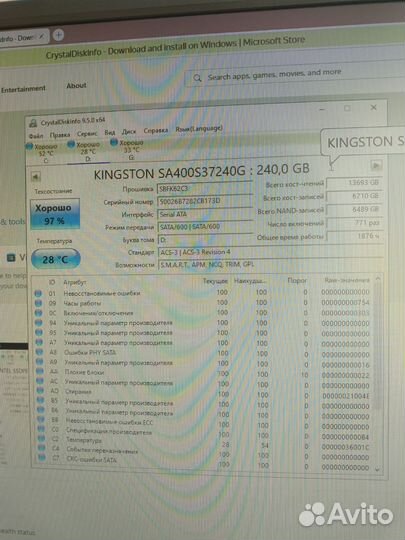This screenshot has height=540, width=405.
Task: Click total host reads value 13693 GB
Action: tap(354, 183)
